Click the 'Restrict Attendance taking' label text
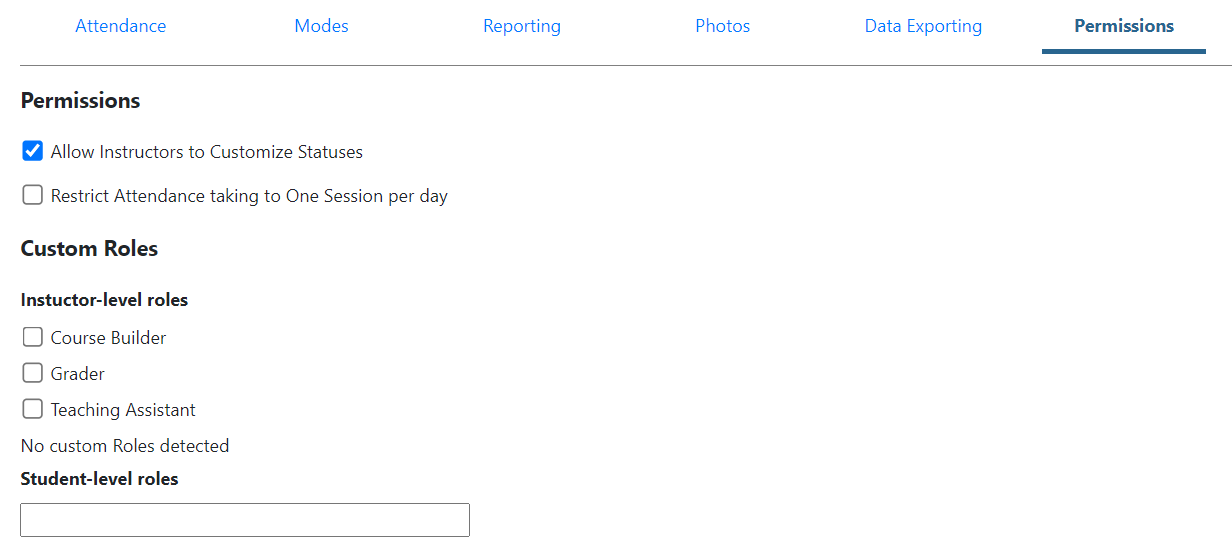The height and width of the screenshot is (560, 1232). pyautogui.click(x=249, y=197)
